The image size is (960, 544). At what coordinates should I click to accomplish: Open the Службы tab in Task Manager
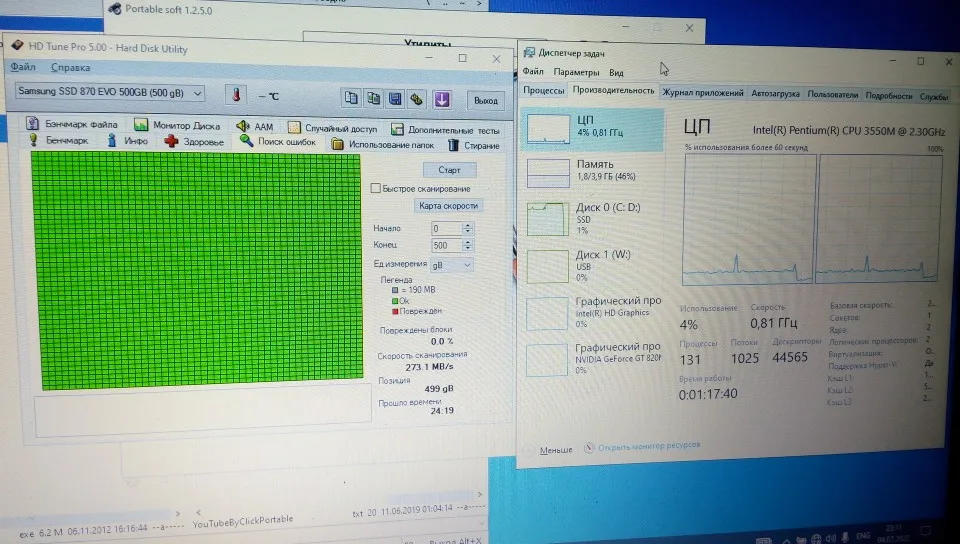point(934,97)
